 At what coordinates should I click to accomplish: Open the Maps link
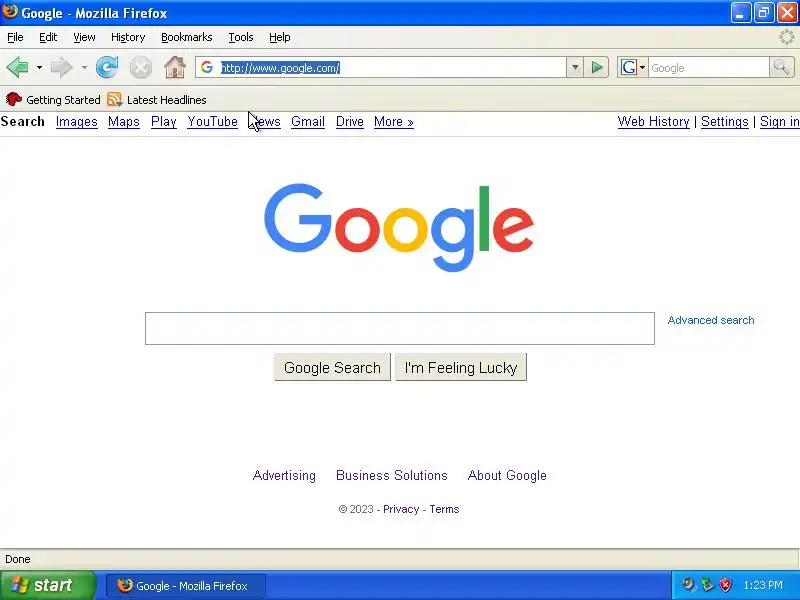pyautogui.click(x=124, y=122)
